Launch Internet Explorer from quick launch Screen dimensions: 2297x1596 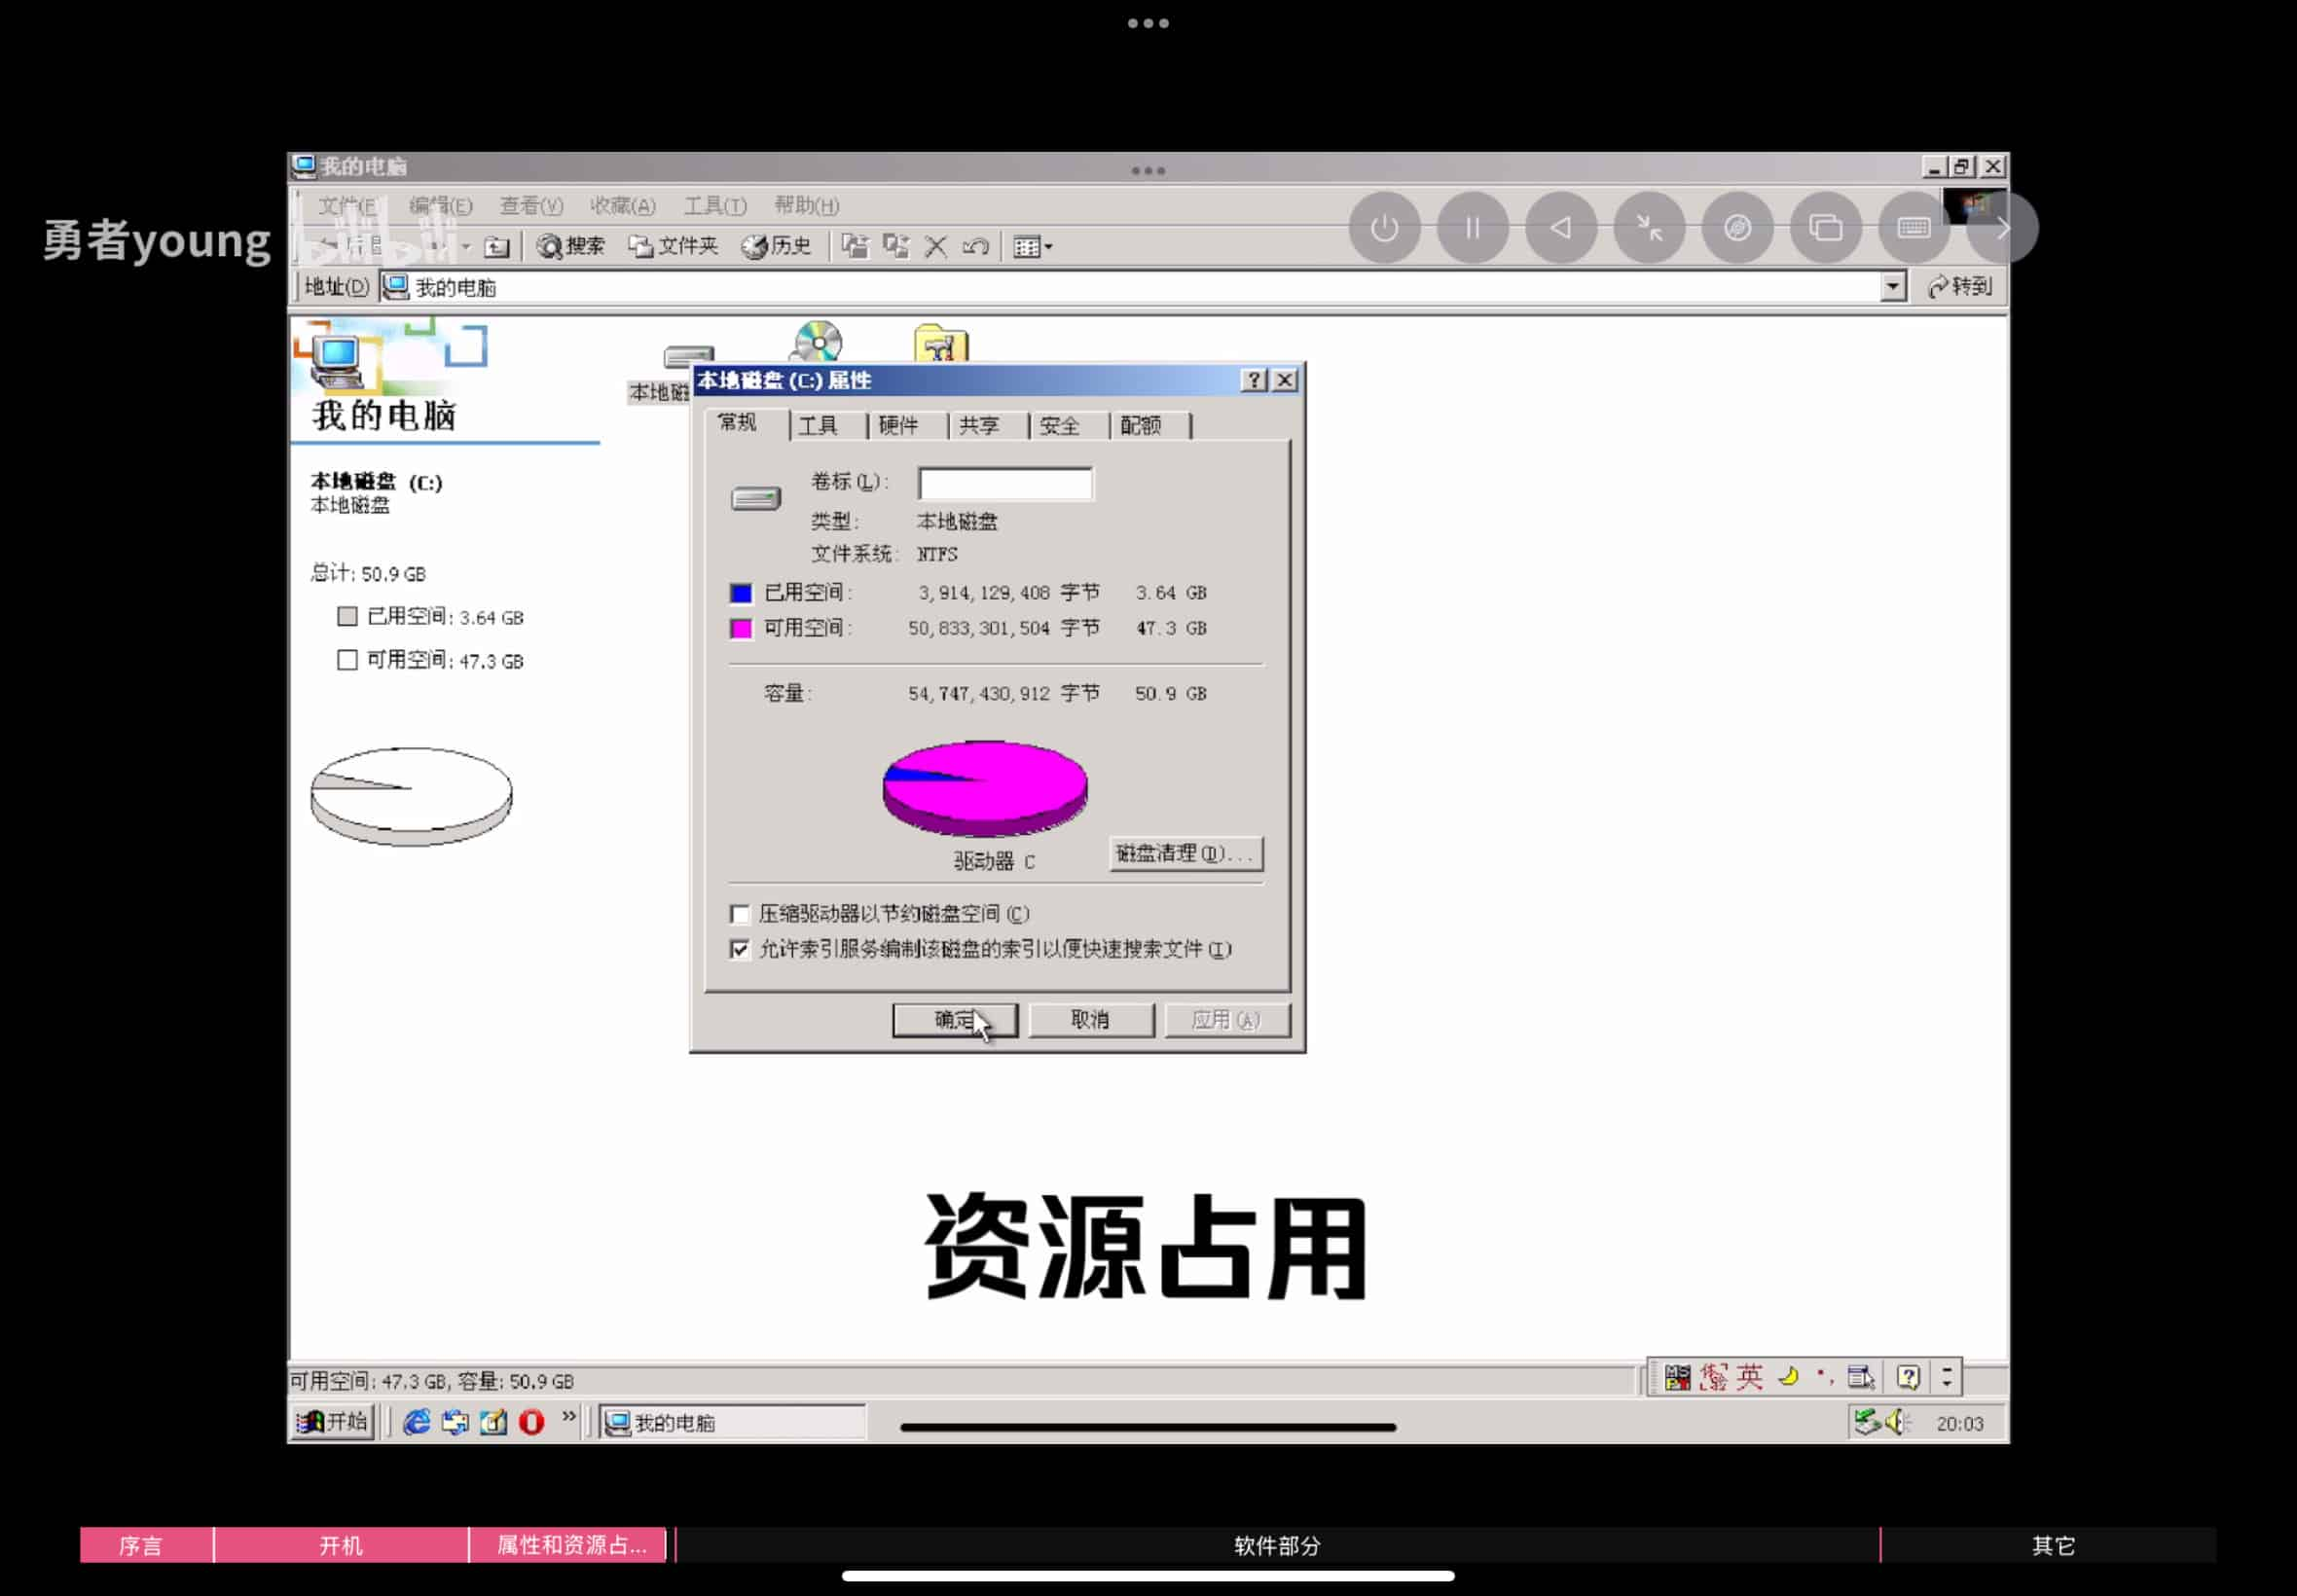(416, 1422)
